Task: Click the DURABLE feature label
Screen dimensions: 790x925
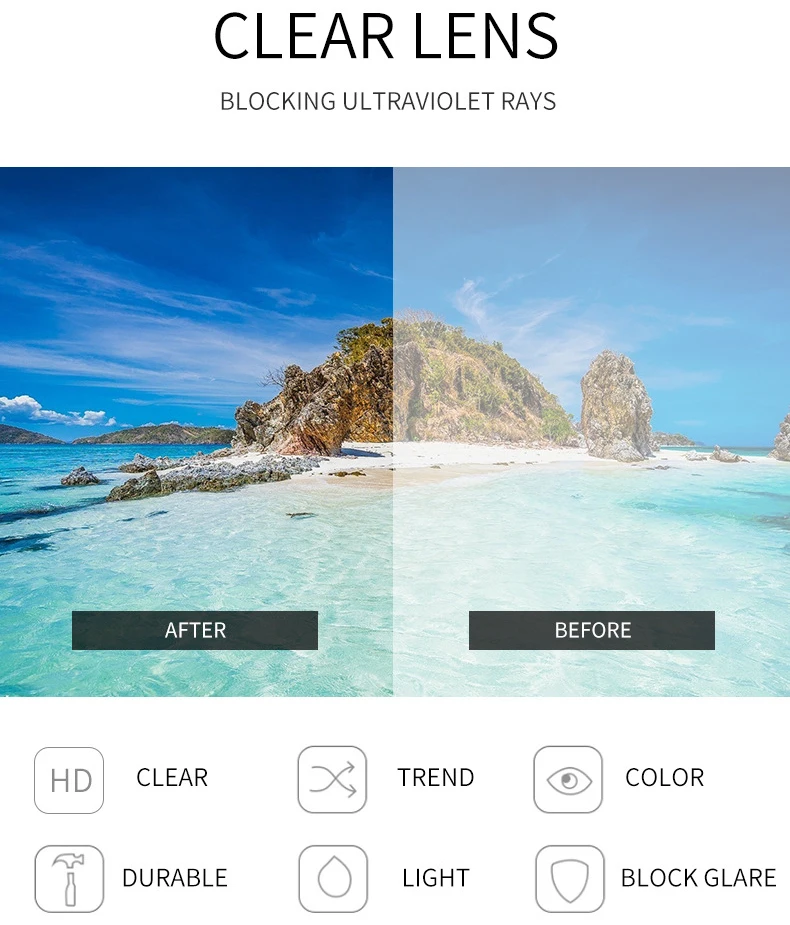Action: [175, 878]
